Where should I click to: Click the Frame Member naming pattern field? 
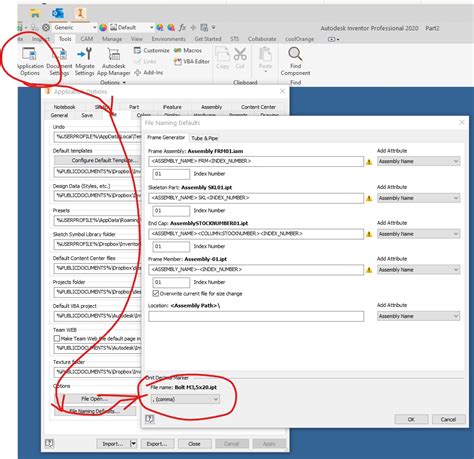pos(256,269)
